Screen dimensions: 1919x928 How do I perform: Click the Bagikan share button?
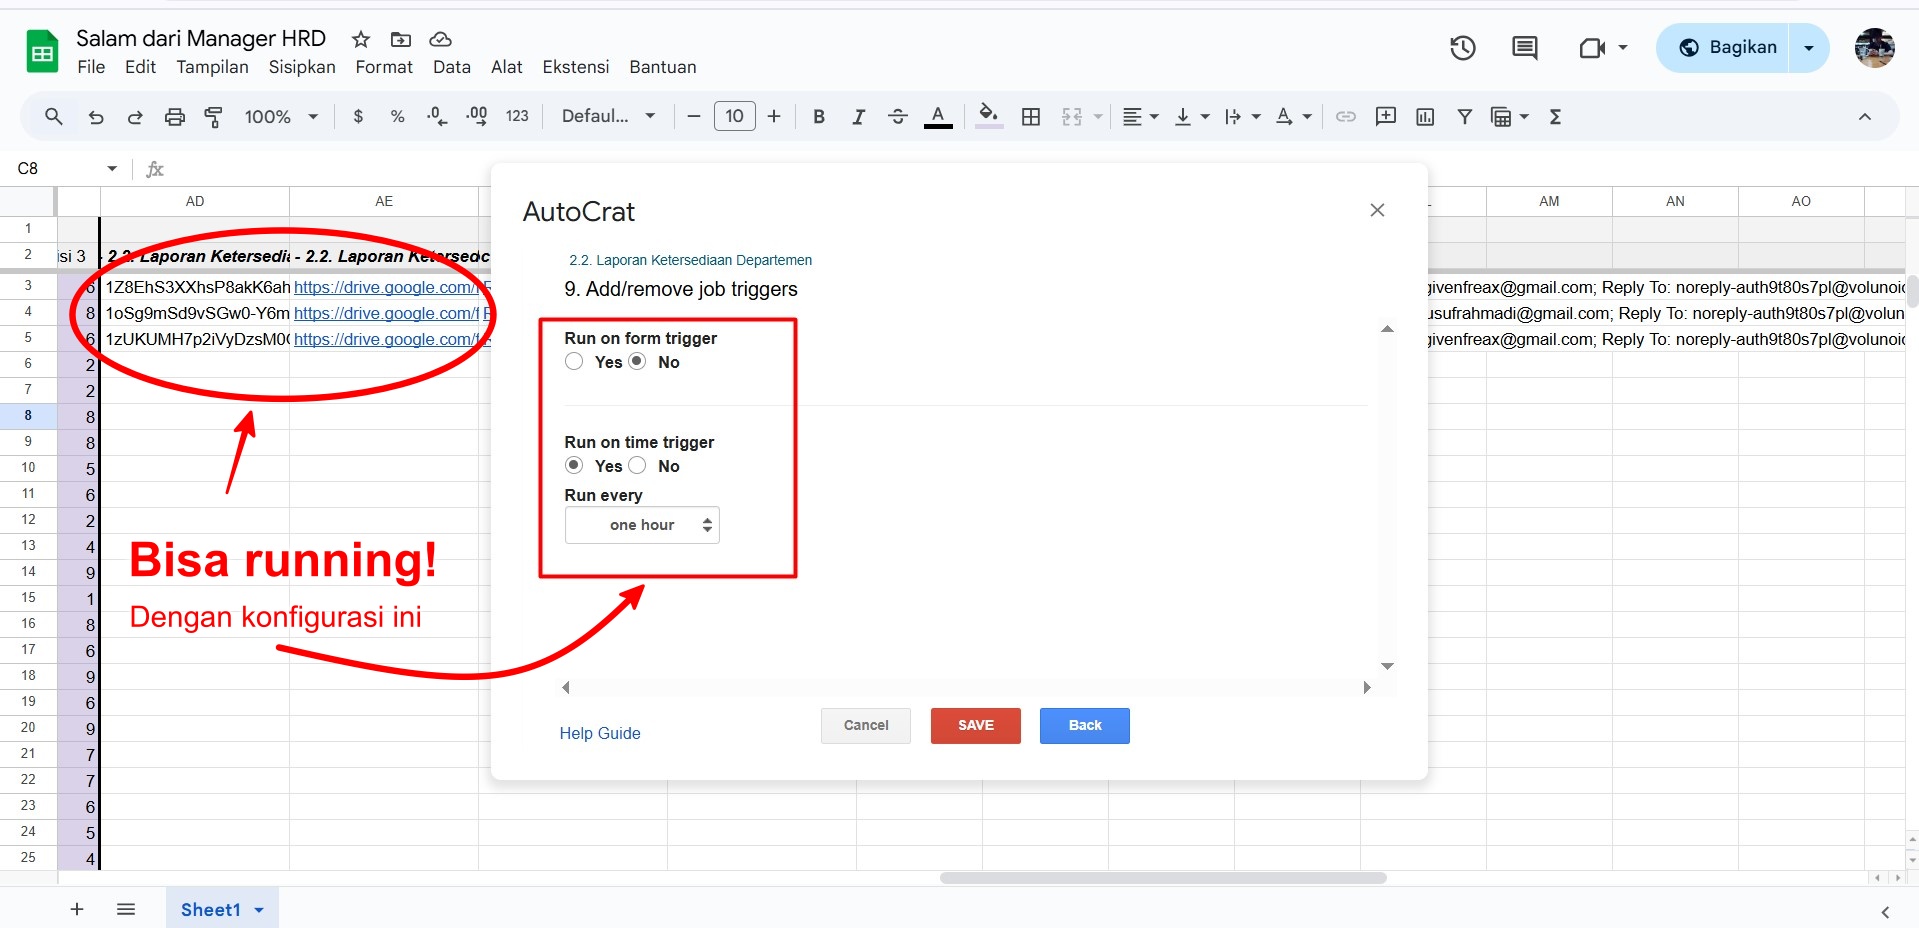(1724, 47)
